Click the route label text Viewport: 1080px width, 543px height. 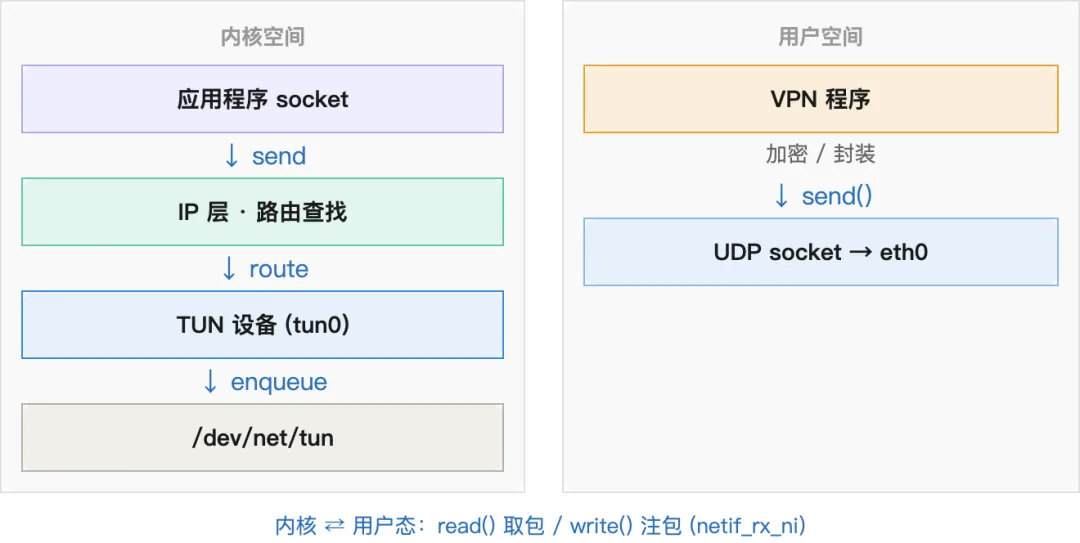279,269
